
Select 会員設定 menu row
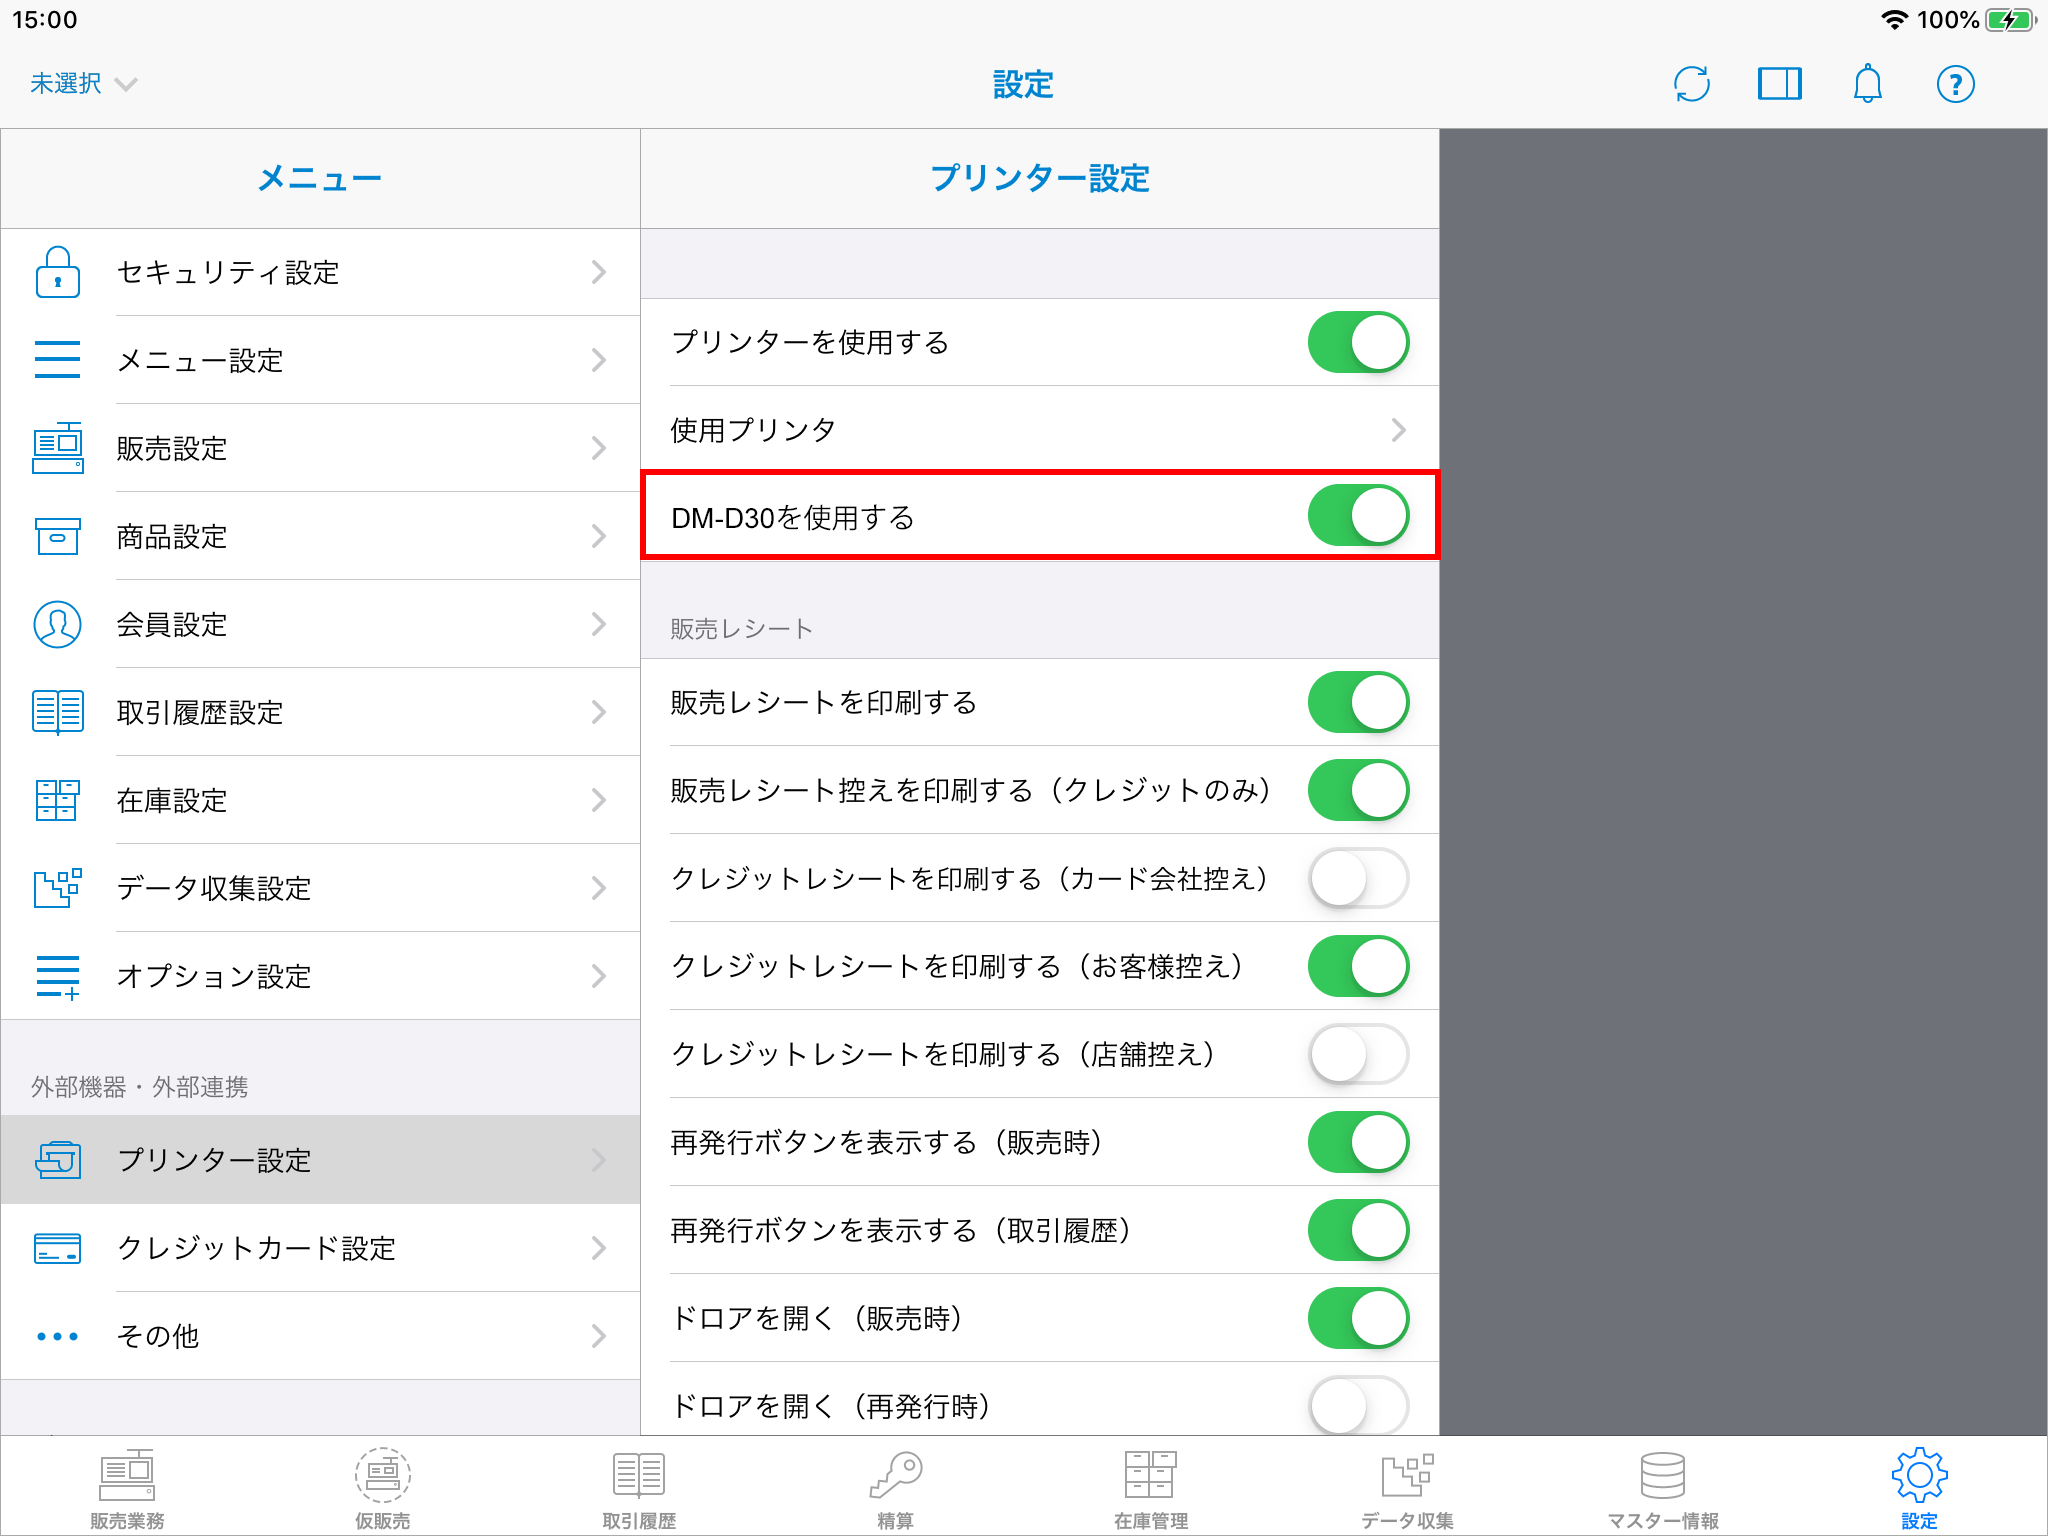coord(320,624)
